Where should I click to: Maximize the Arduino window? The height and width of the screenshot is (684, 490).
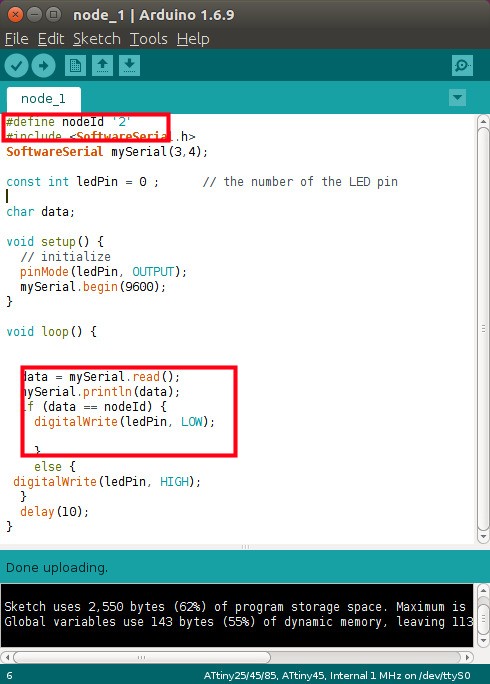[54, 15]
